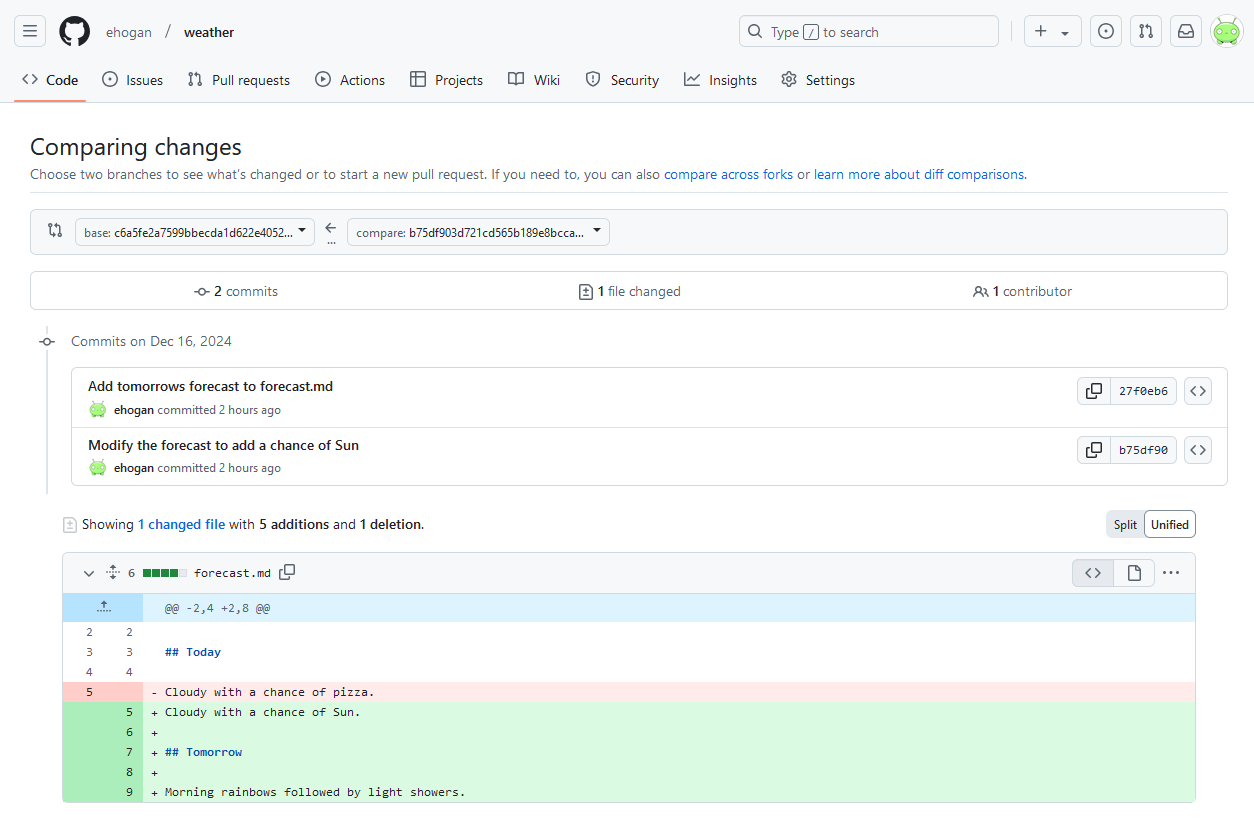Open the base commit dropdown
The width and height of the screenshot is (1254, 833).
195,232
